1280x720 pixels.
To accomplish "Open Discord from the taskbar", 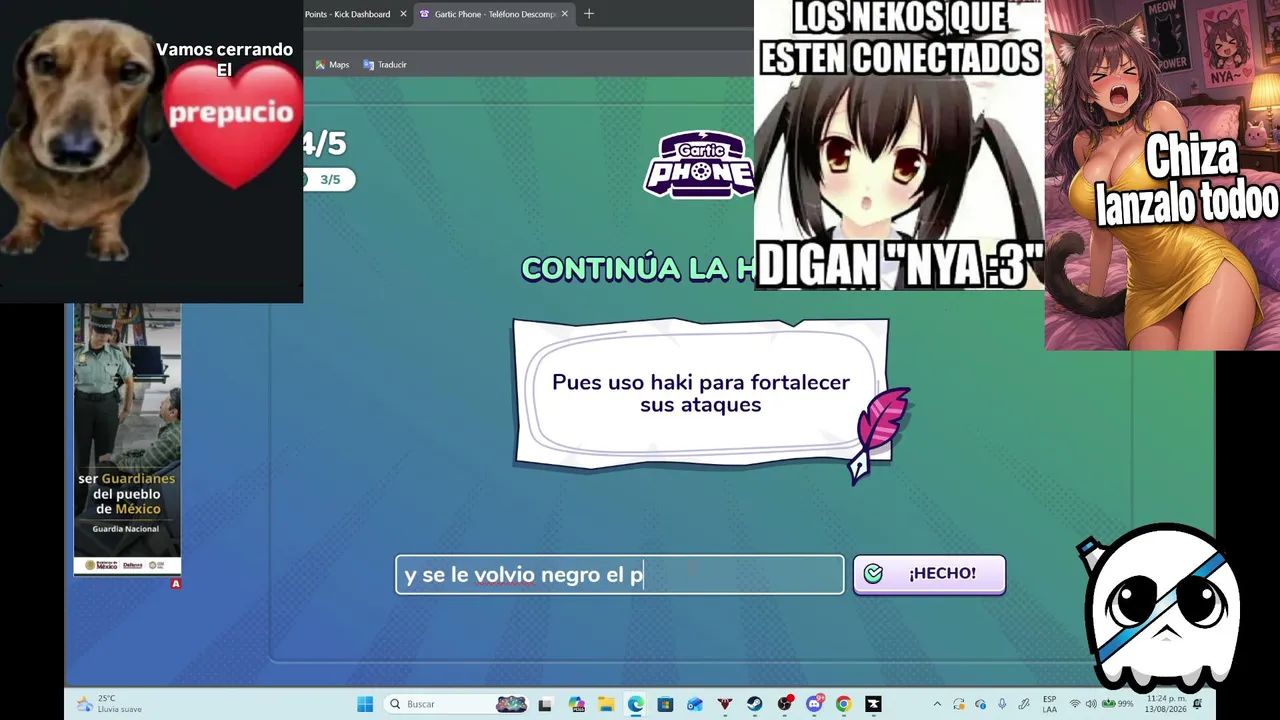I will (814, 704).
